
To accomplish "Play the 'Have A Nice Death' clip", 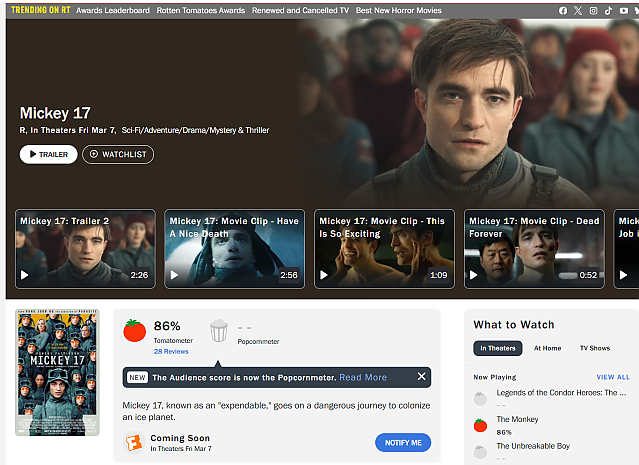I will (234, 248).
